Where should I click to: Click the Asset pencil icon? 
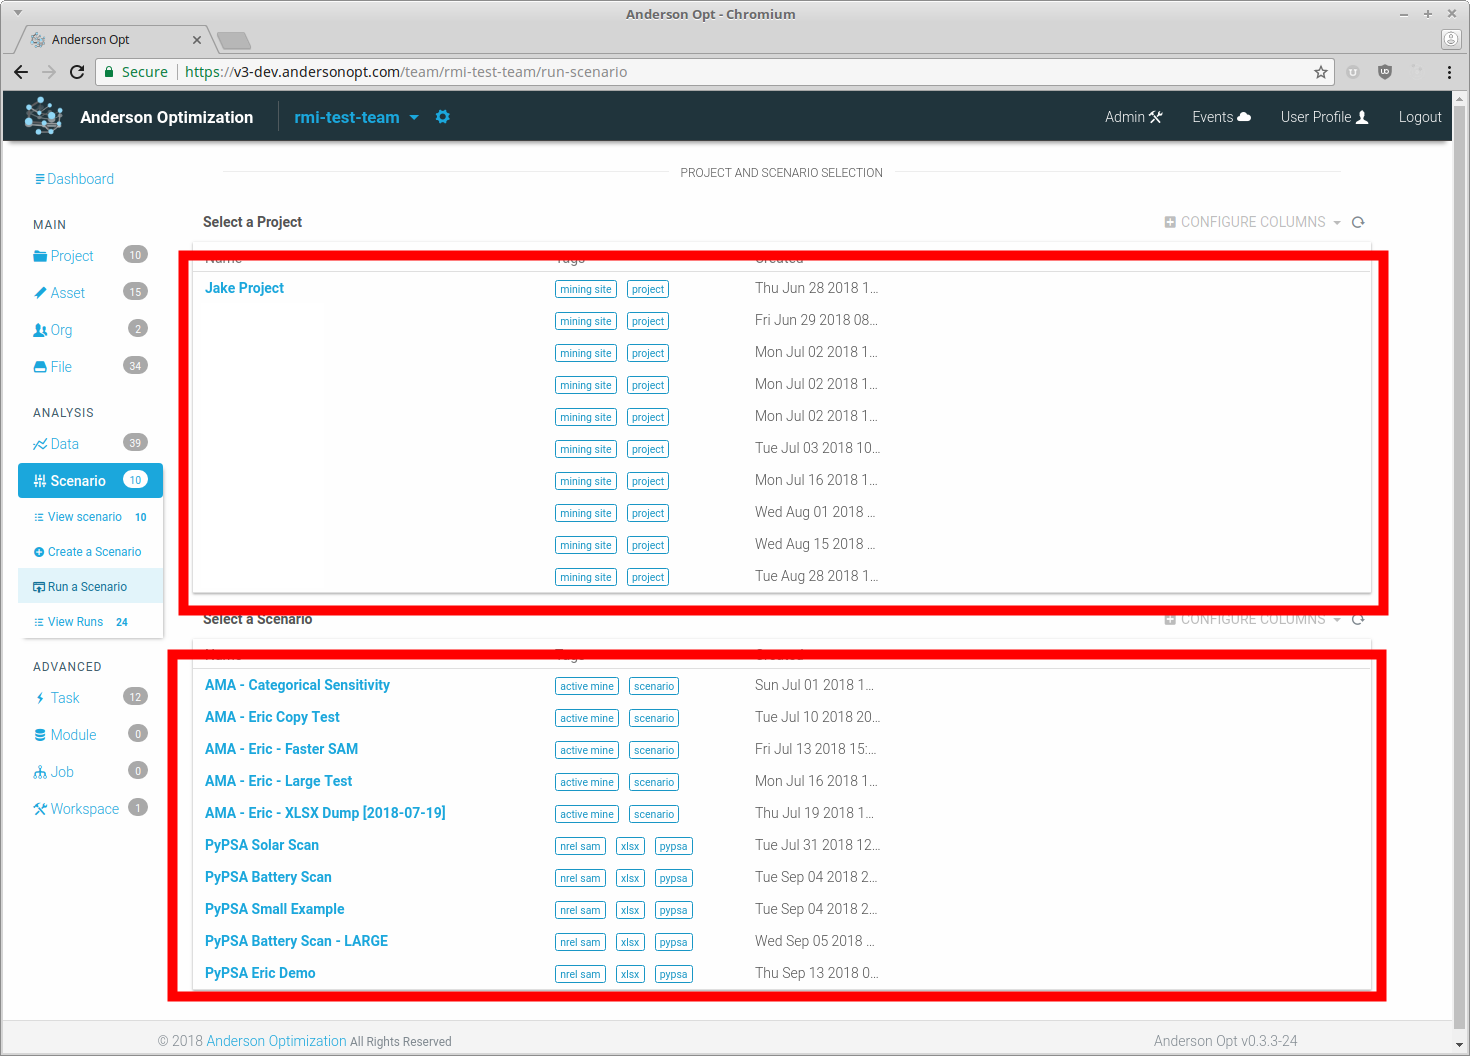pos(40,293)
